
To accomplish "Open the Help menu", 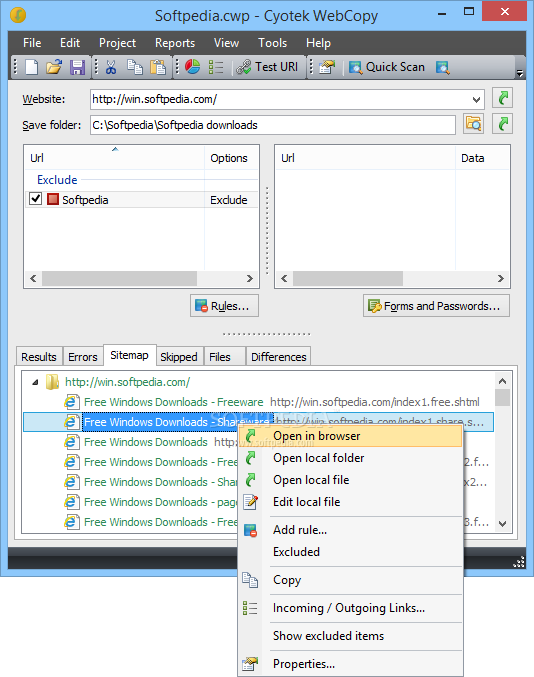I will 318,43.
